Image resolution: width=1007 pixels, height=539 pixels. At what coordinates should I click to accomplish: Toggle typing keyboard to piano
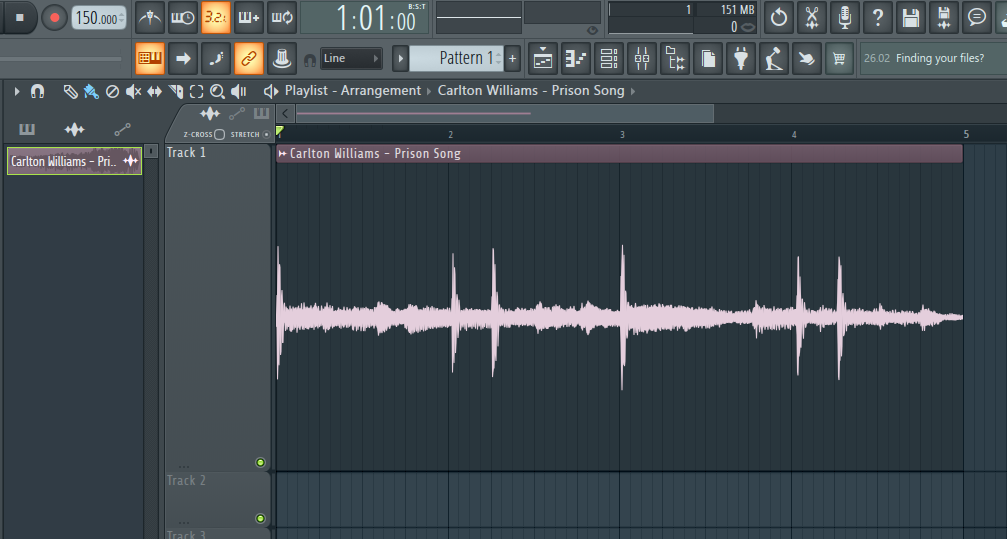tap(150, 58)
